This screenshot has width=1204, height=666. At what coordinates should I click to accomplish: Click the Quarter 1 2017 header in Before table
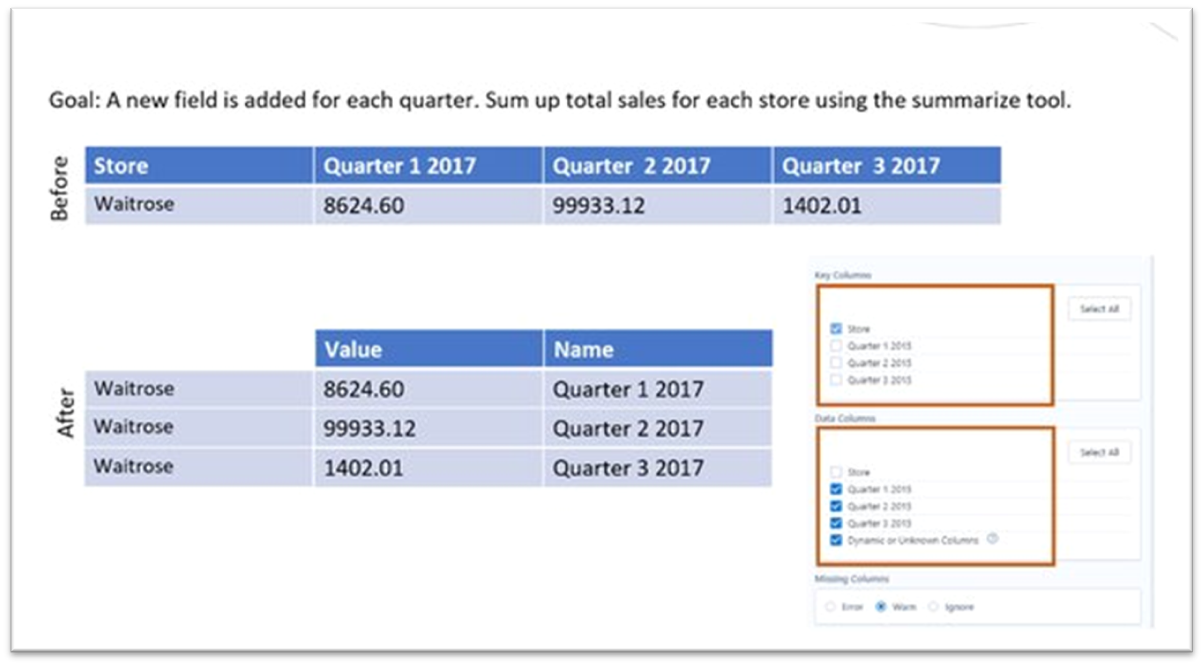point(428,165)
